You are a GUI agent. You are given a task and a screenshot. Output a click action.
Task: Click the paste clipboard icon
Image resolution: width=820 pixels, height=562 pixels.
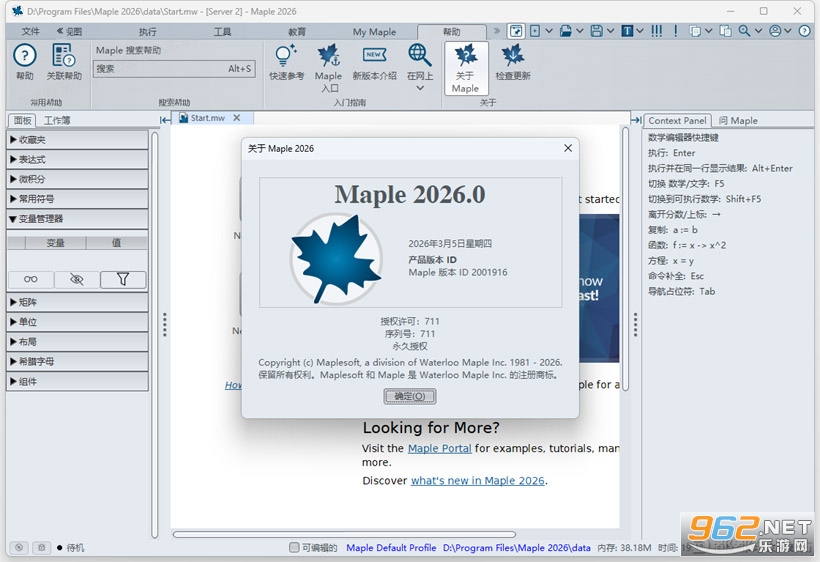[x=725, y=31]
